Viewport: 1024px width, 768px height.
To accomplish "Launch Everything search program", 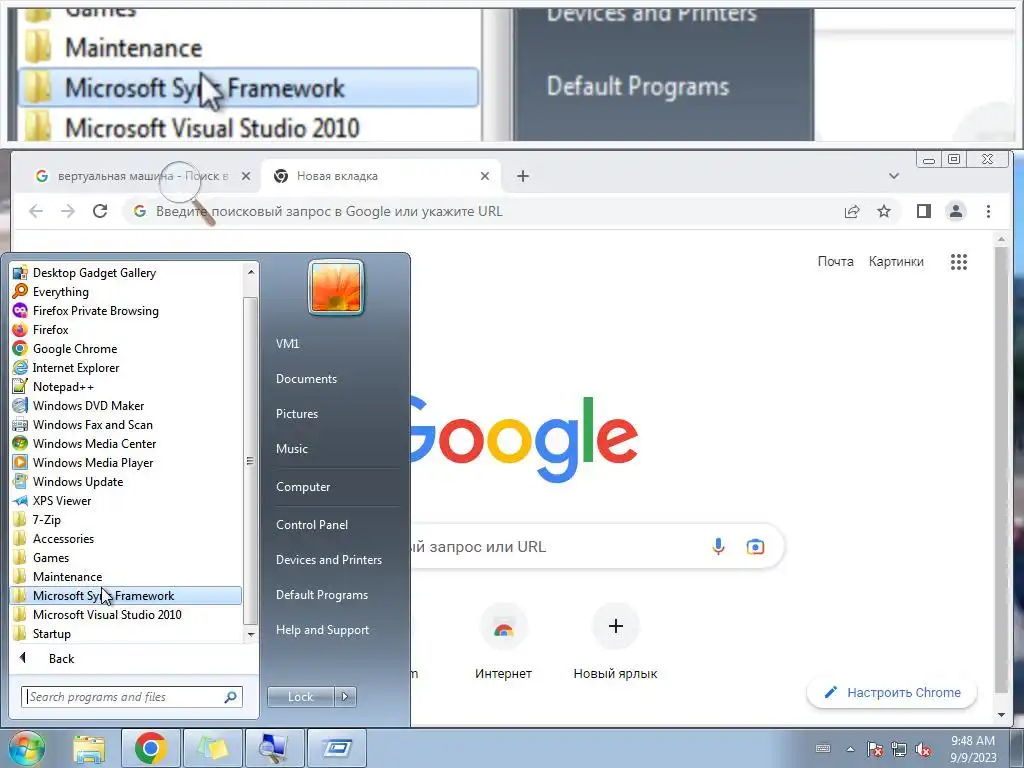I will 125,292.
